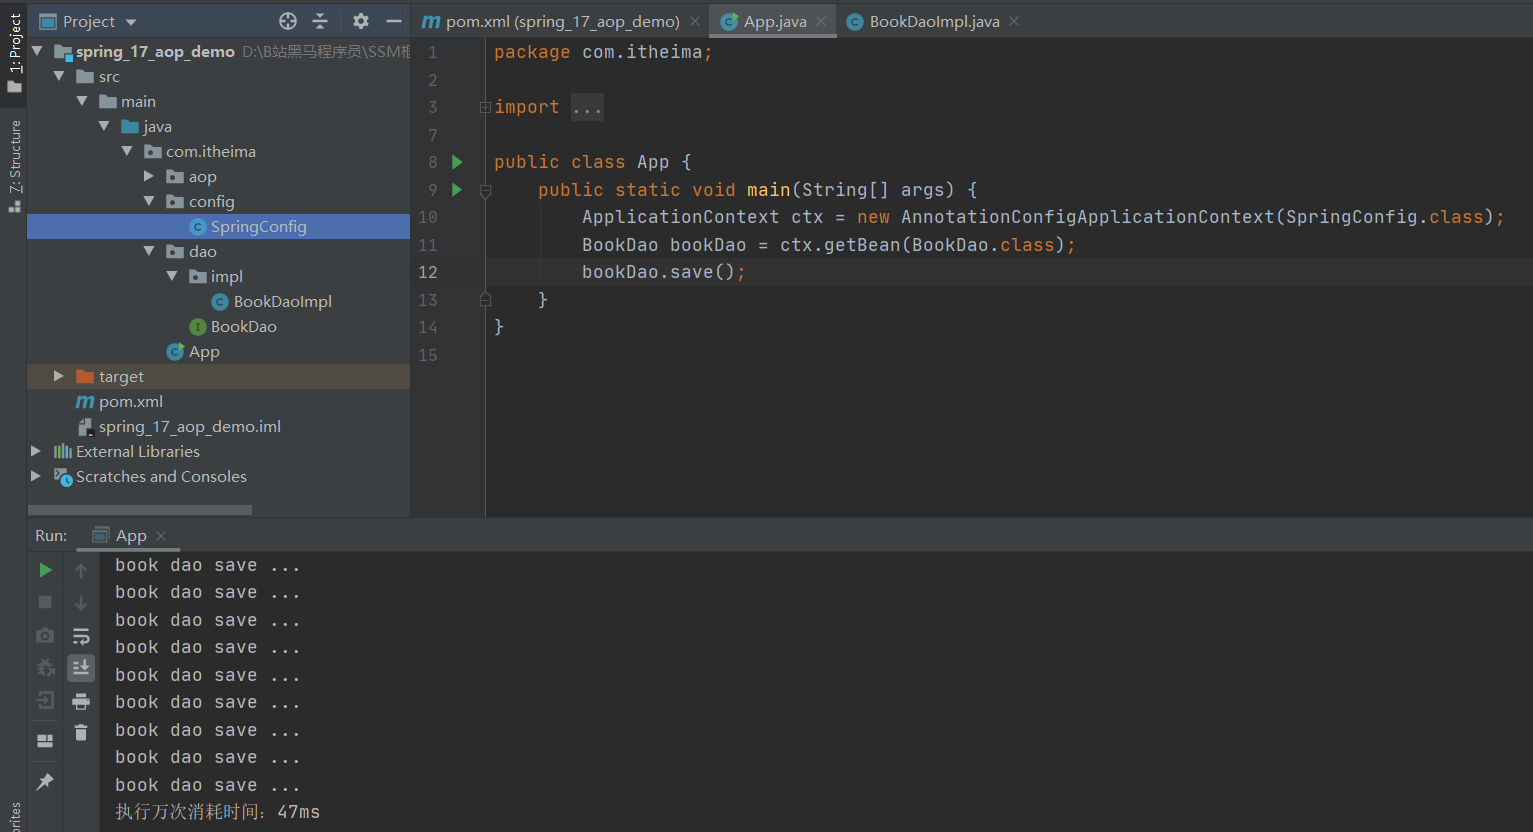The image size is (1533, 832).
Task: Click the fold marker at line 13
Action: tap(485, 299)
